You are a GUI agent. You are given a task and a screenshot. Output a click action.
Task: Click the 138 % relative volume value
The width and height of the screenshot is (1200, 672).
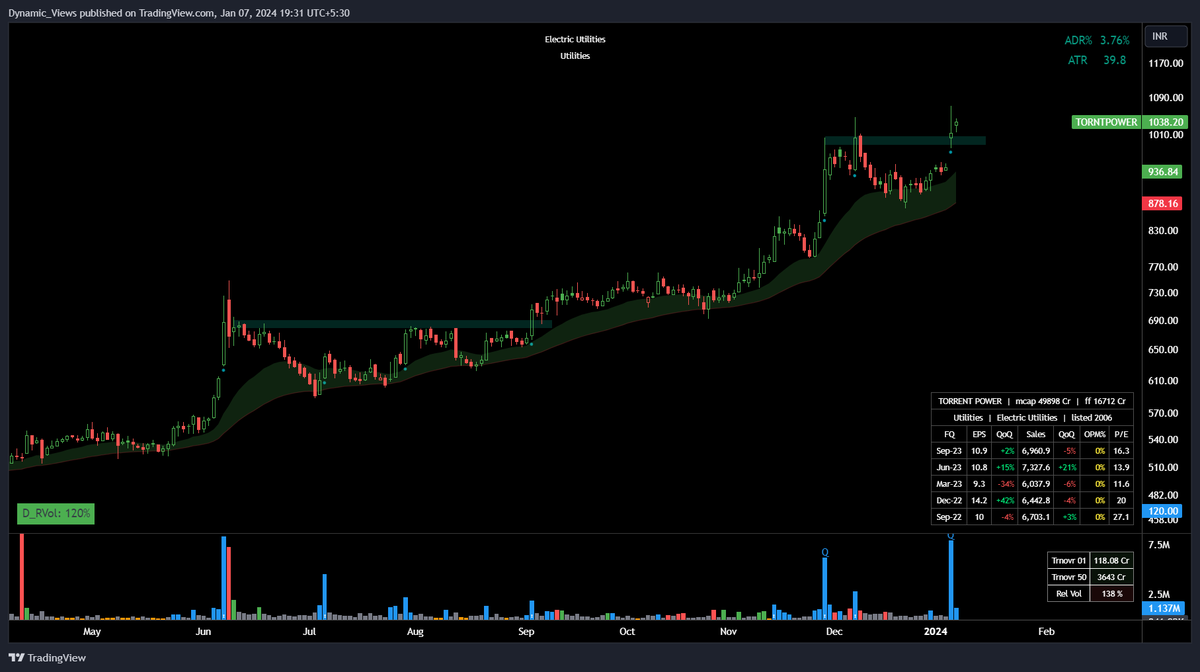click(1112, 594)
